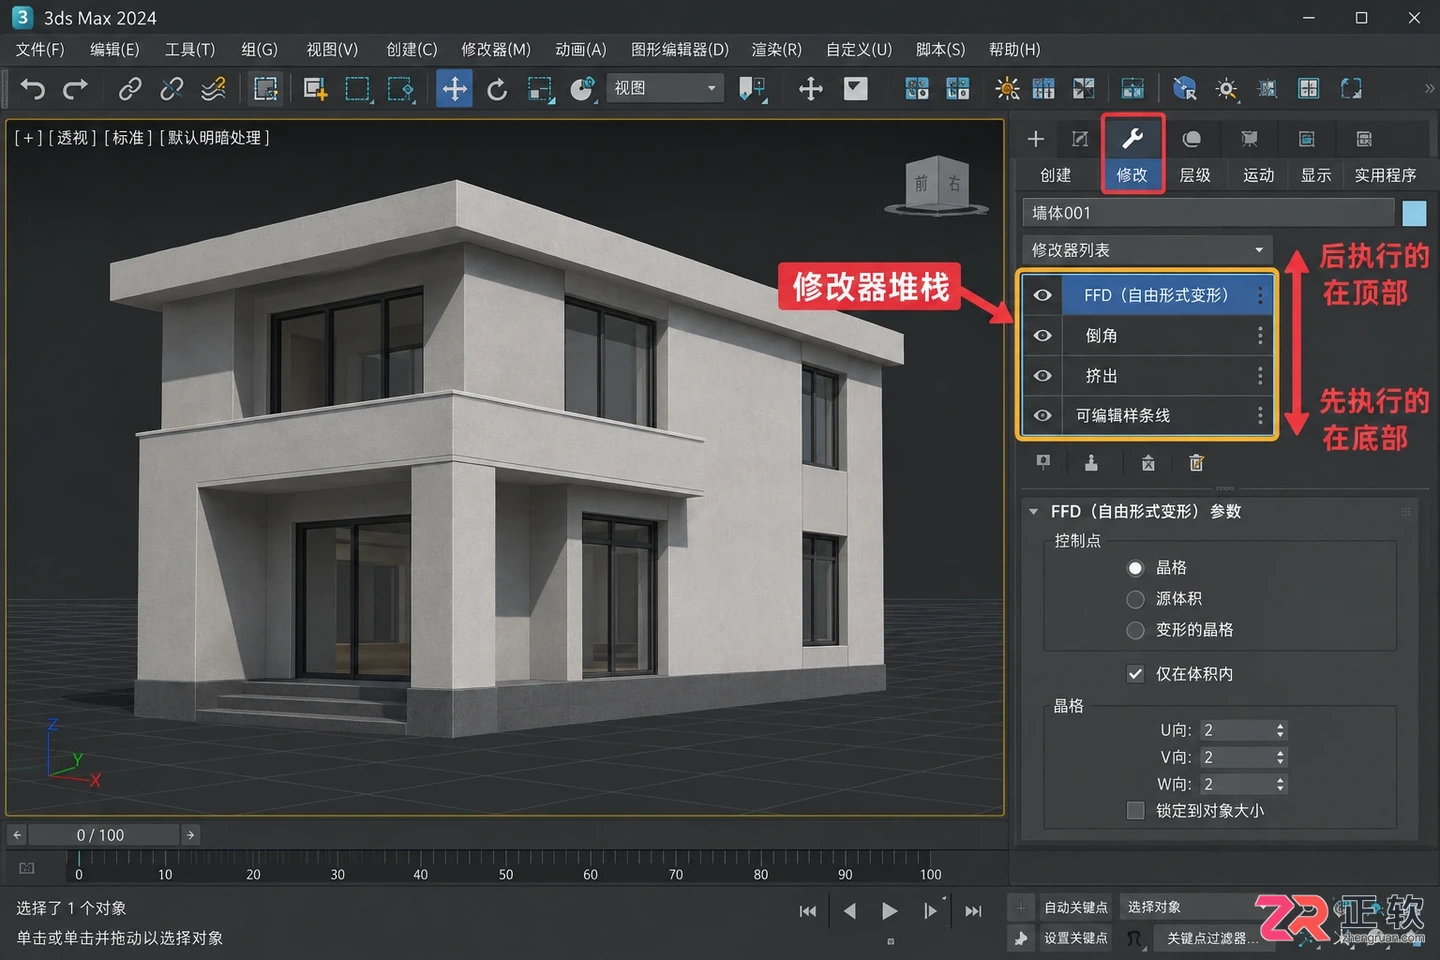Click the 设置关键点 button
The width and height of the screenshot is (1440, 960).
coord(1075,938)
